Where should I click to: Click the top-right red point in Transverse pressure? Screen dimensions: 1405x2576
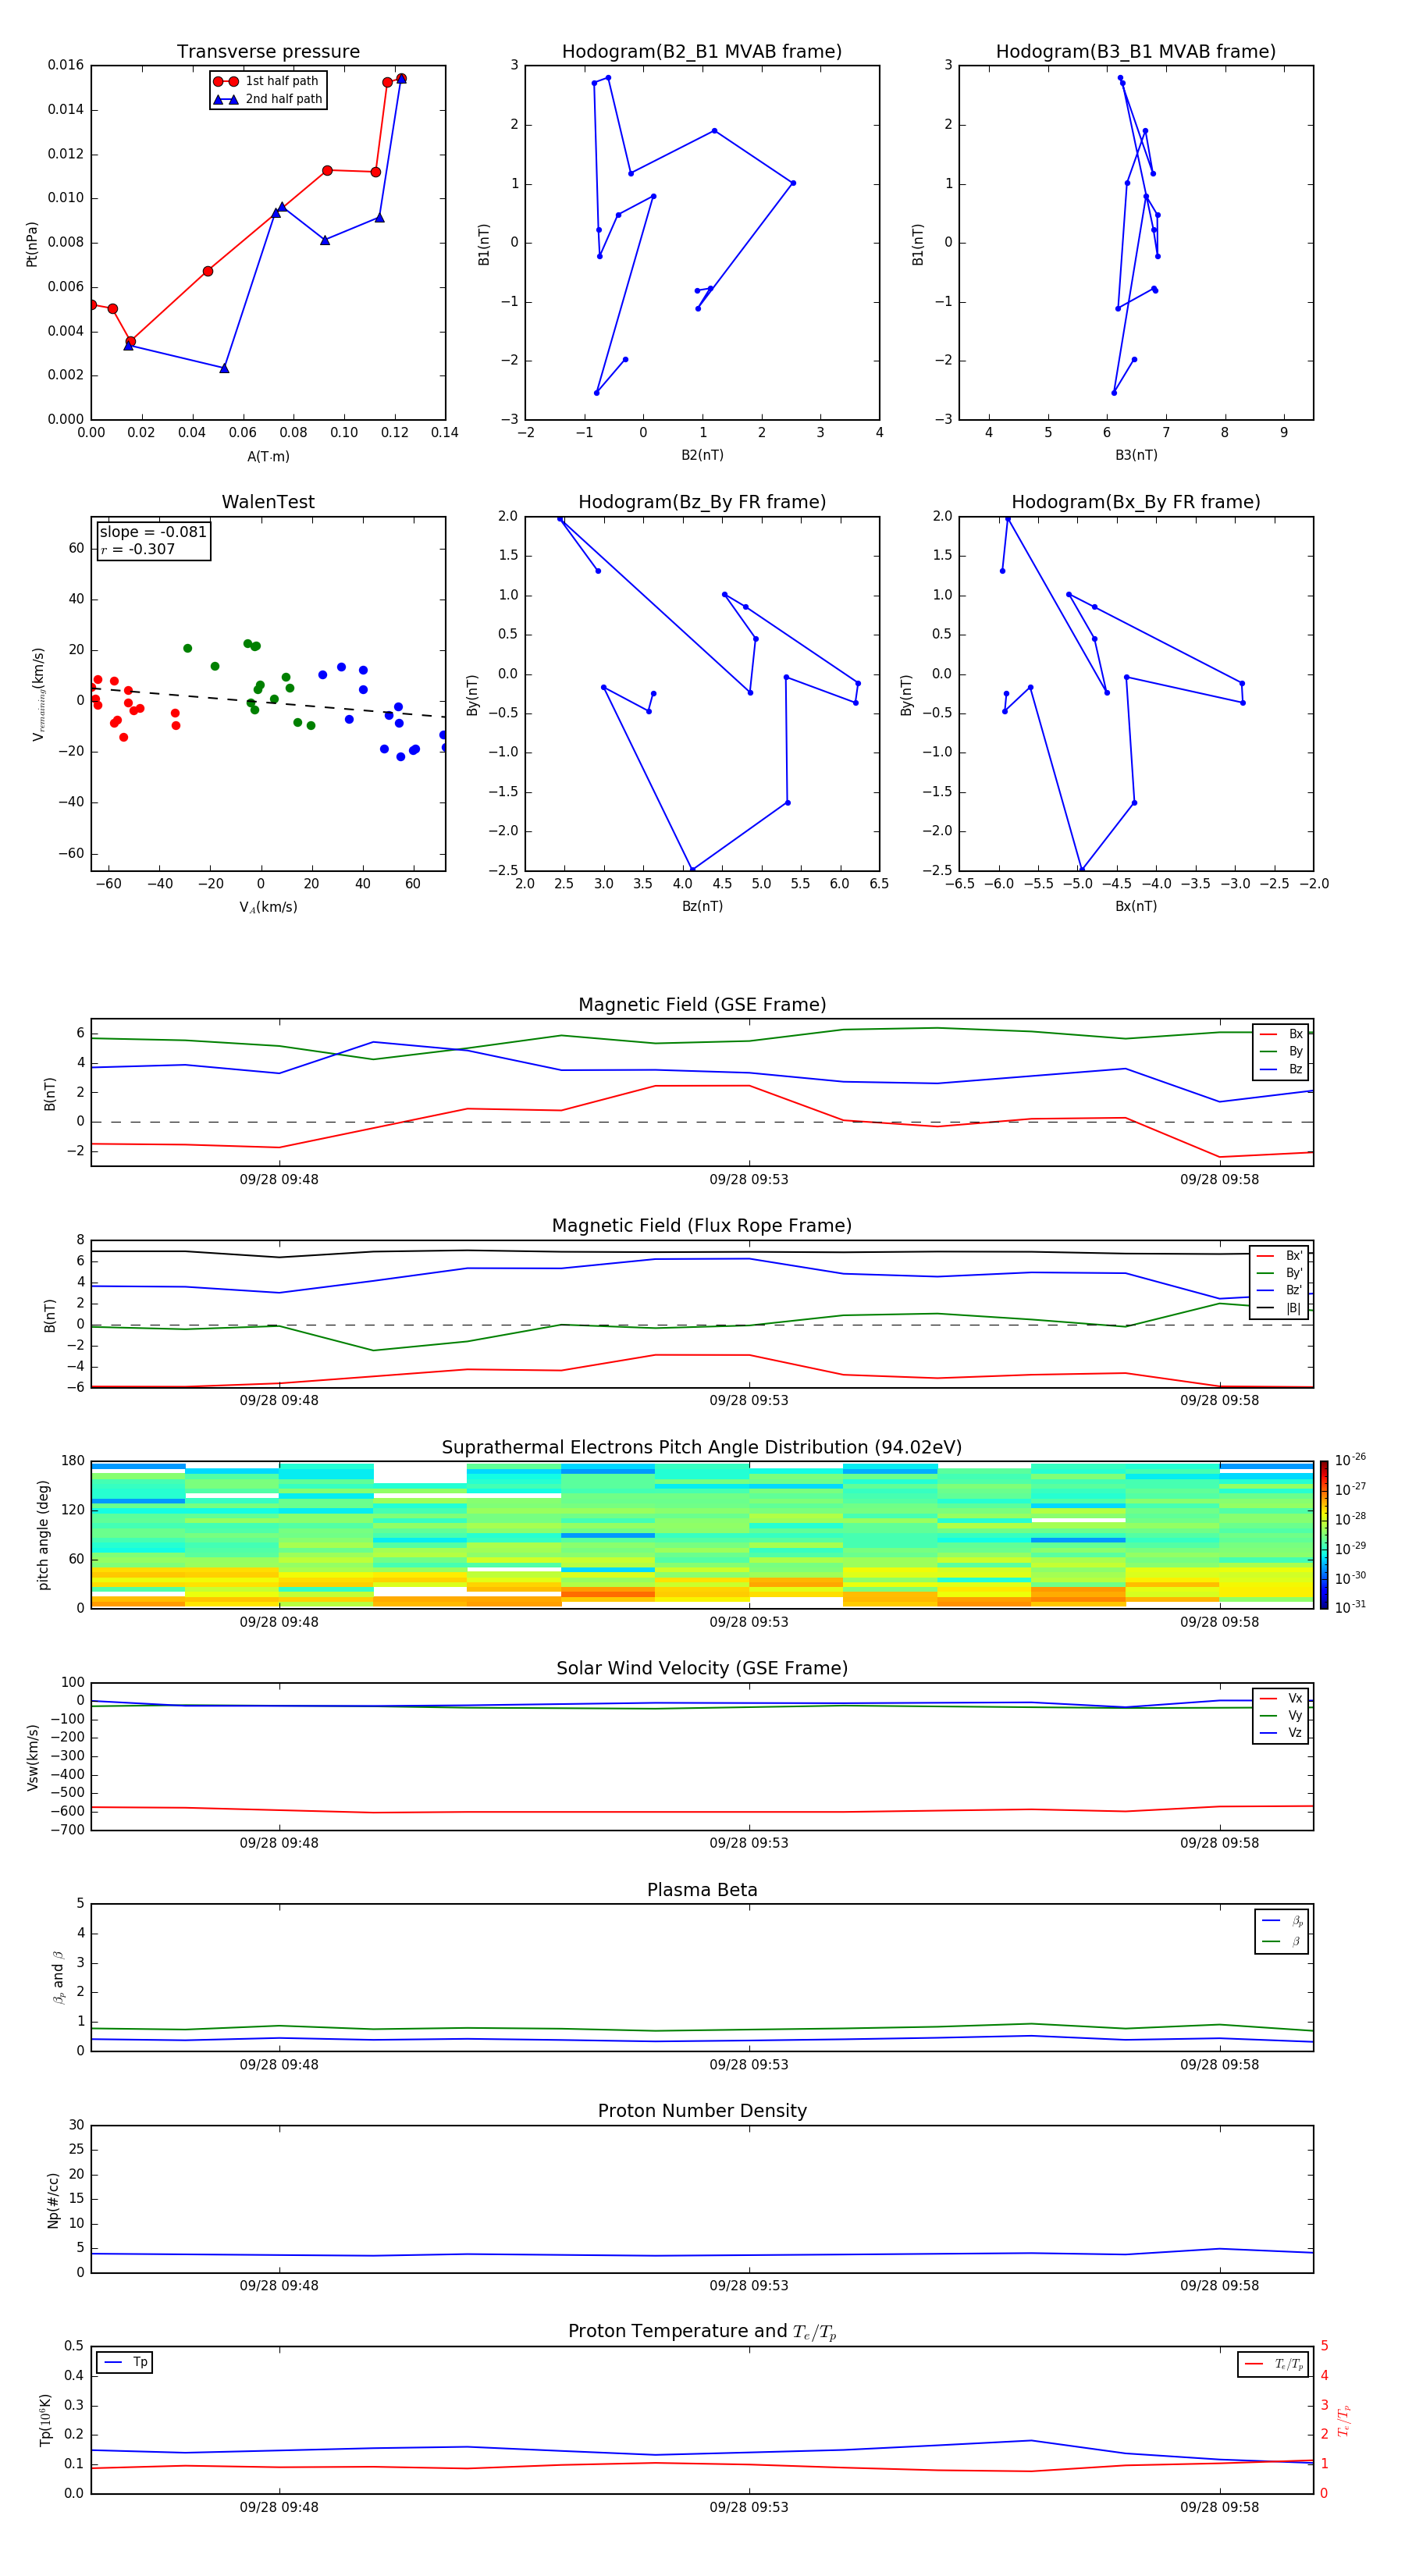(x=401, y=78)
